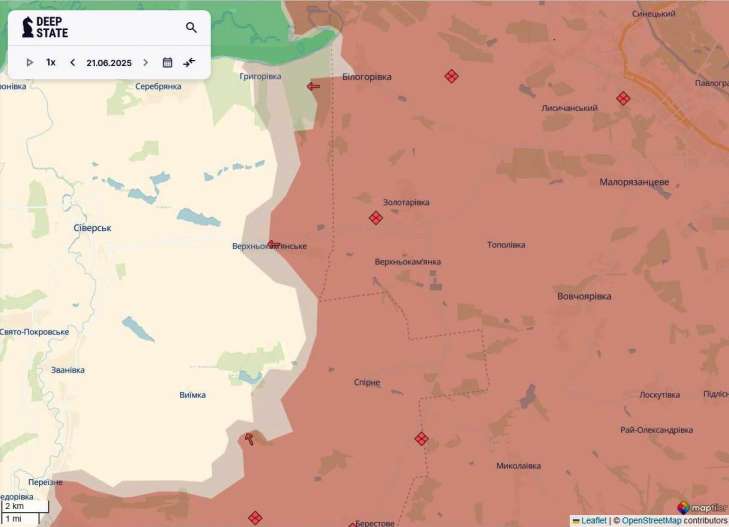Open the OpenStreetMap attribution link
Viewport: 729px width, 527px height.
coord(652,520)
